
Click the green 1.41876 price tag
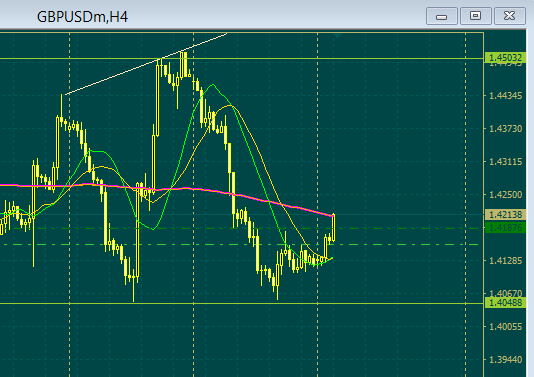point(505,228)
